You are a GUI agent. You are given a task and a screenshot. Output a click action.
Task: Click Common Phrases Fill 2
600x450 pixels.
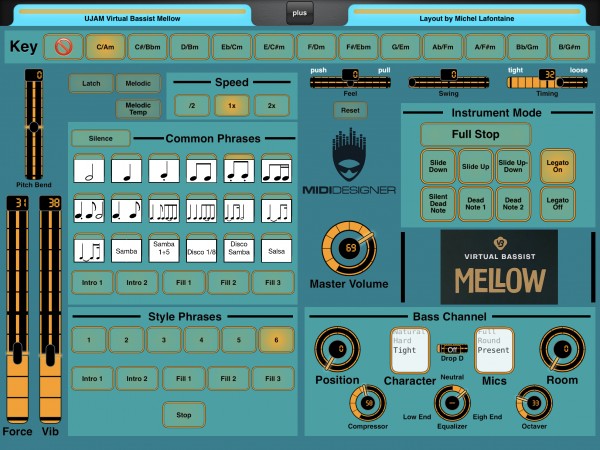(228, 282)
